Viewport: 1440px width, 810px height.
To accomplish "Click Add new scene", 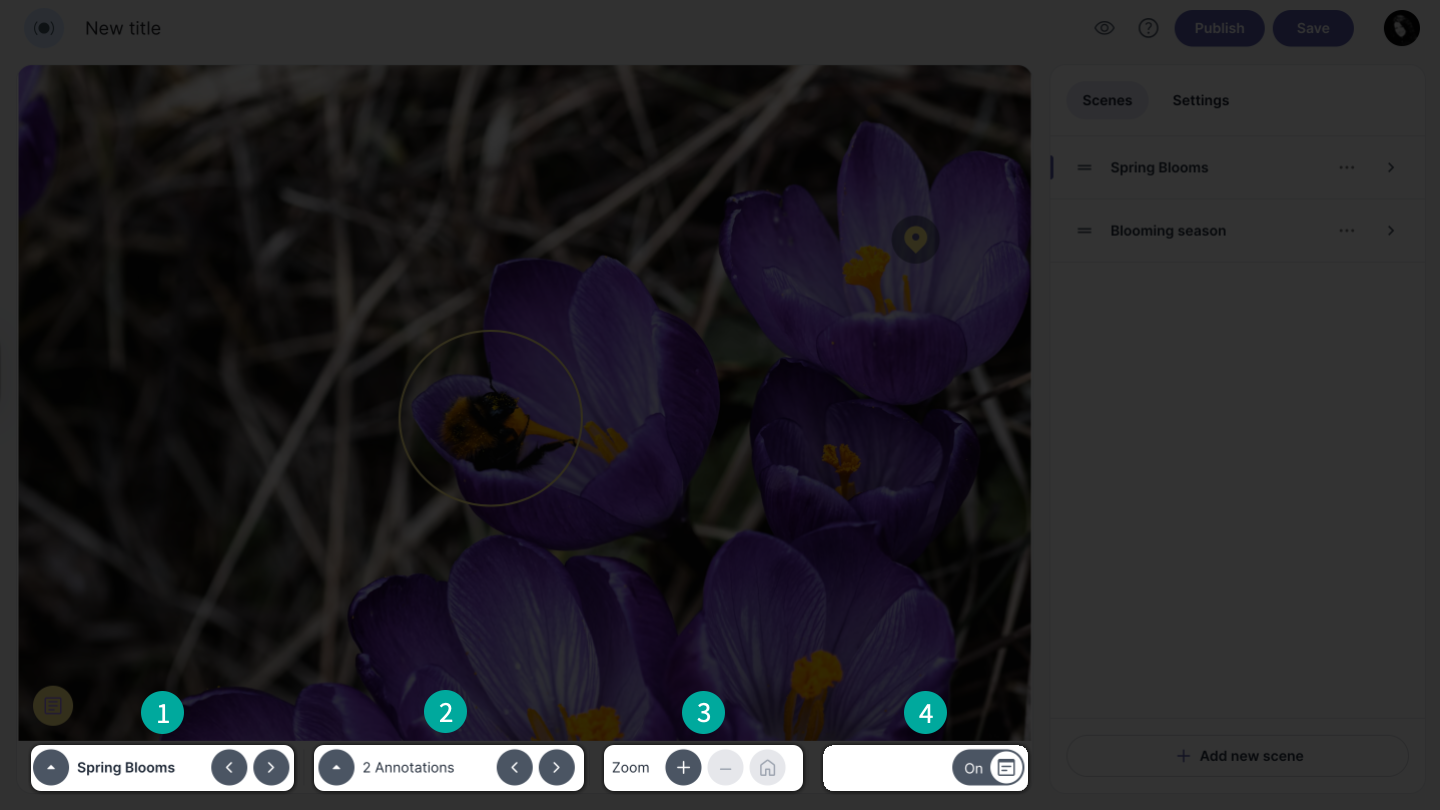I will click(x=1238, y=756).
